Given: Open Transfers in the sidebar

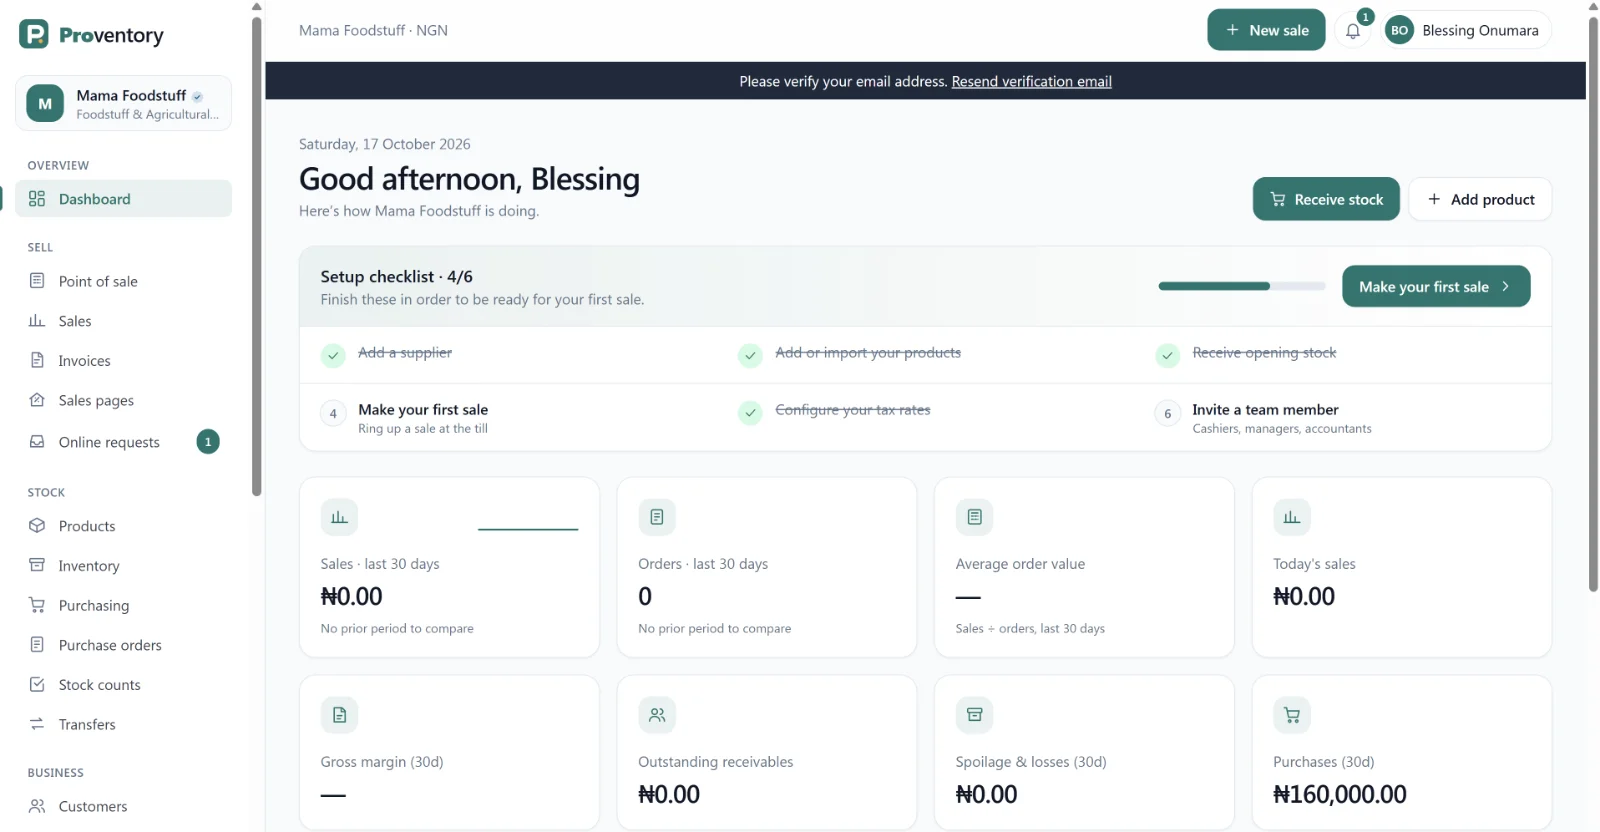Looking at the screenshot, I should (123, 725).
